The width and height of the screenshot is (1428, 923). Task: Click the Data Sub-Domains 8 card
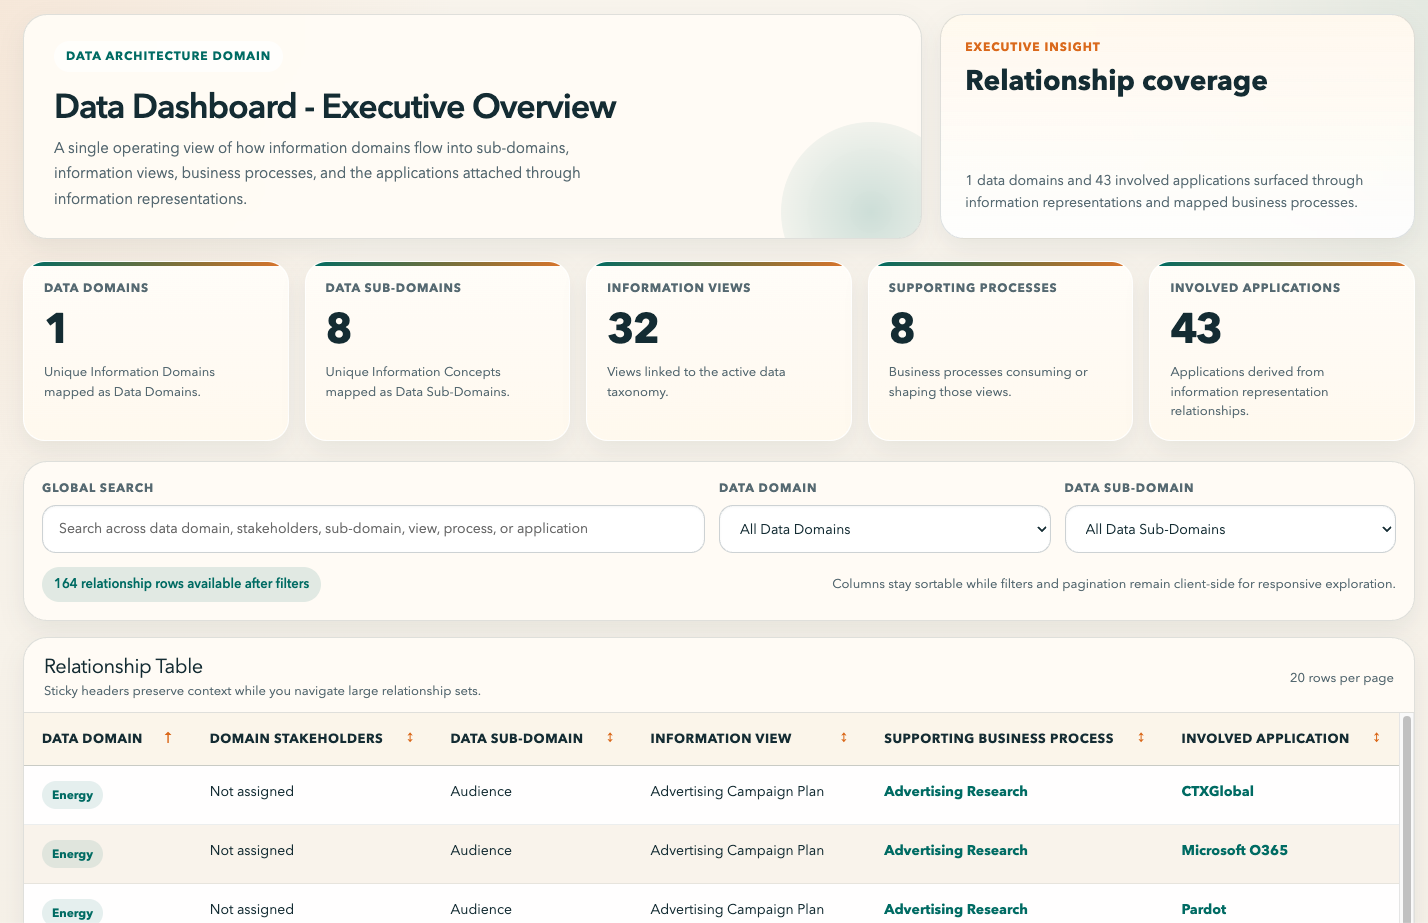(437, 351)
